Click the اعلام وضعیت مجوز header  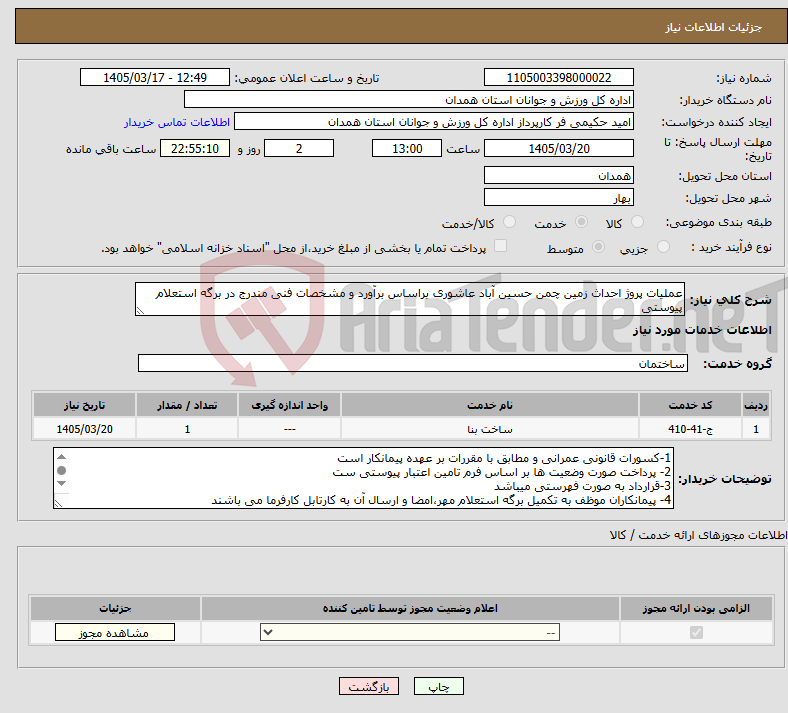tap(410, 608)
